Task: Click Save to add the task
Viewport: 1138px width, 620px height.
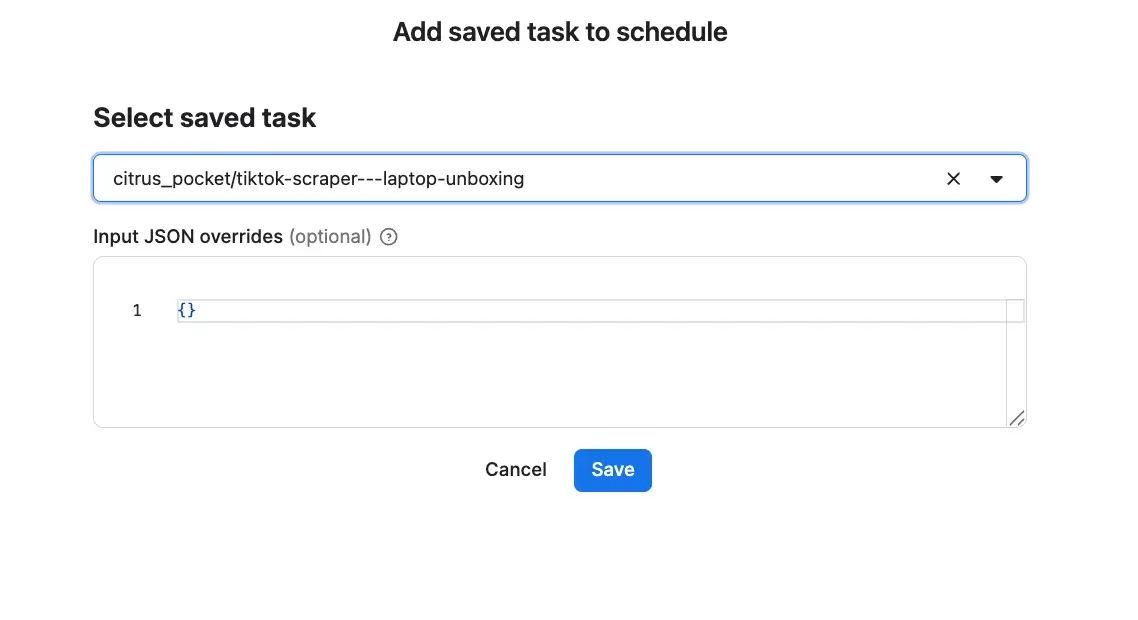Action: point(613,470)
